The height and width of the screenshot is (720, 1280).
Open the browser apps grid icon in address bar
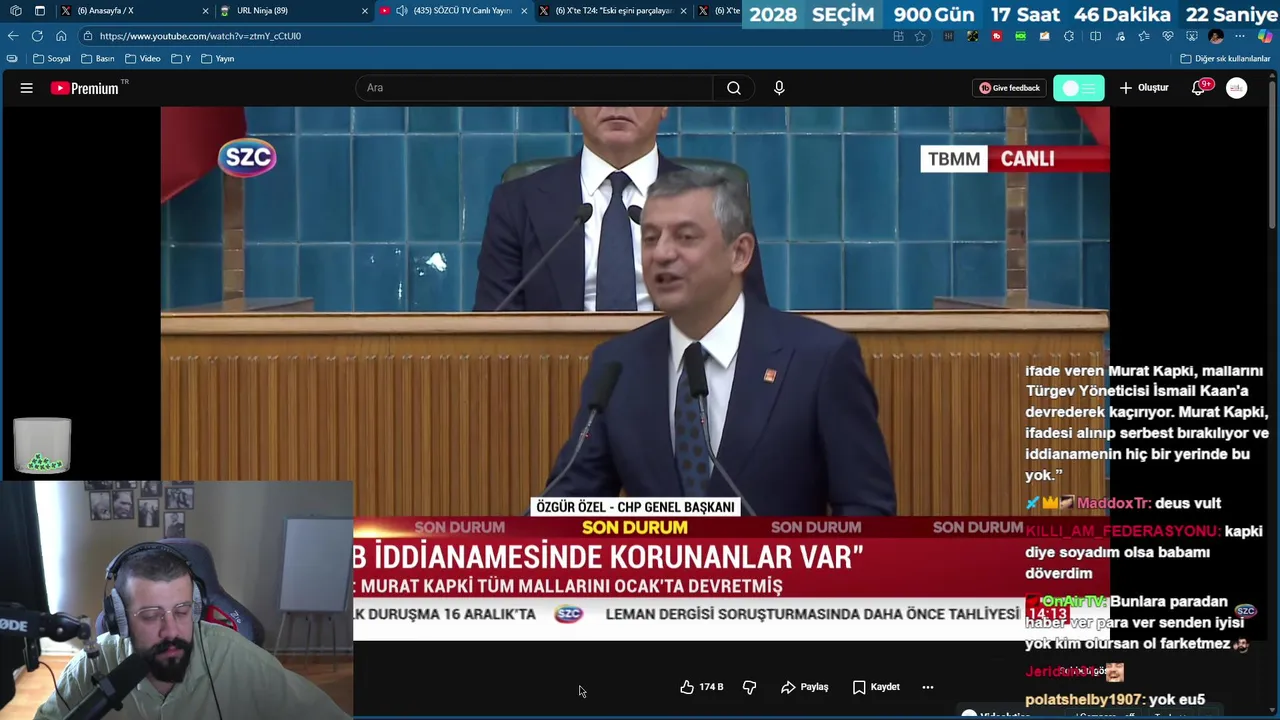click(898, 36)
